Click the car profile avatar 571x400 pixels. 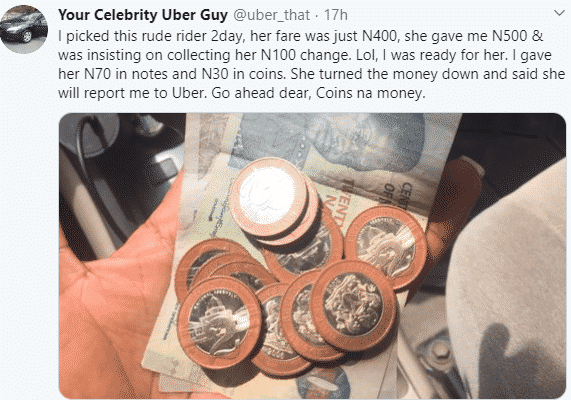tap(24, 29)
